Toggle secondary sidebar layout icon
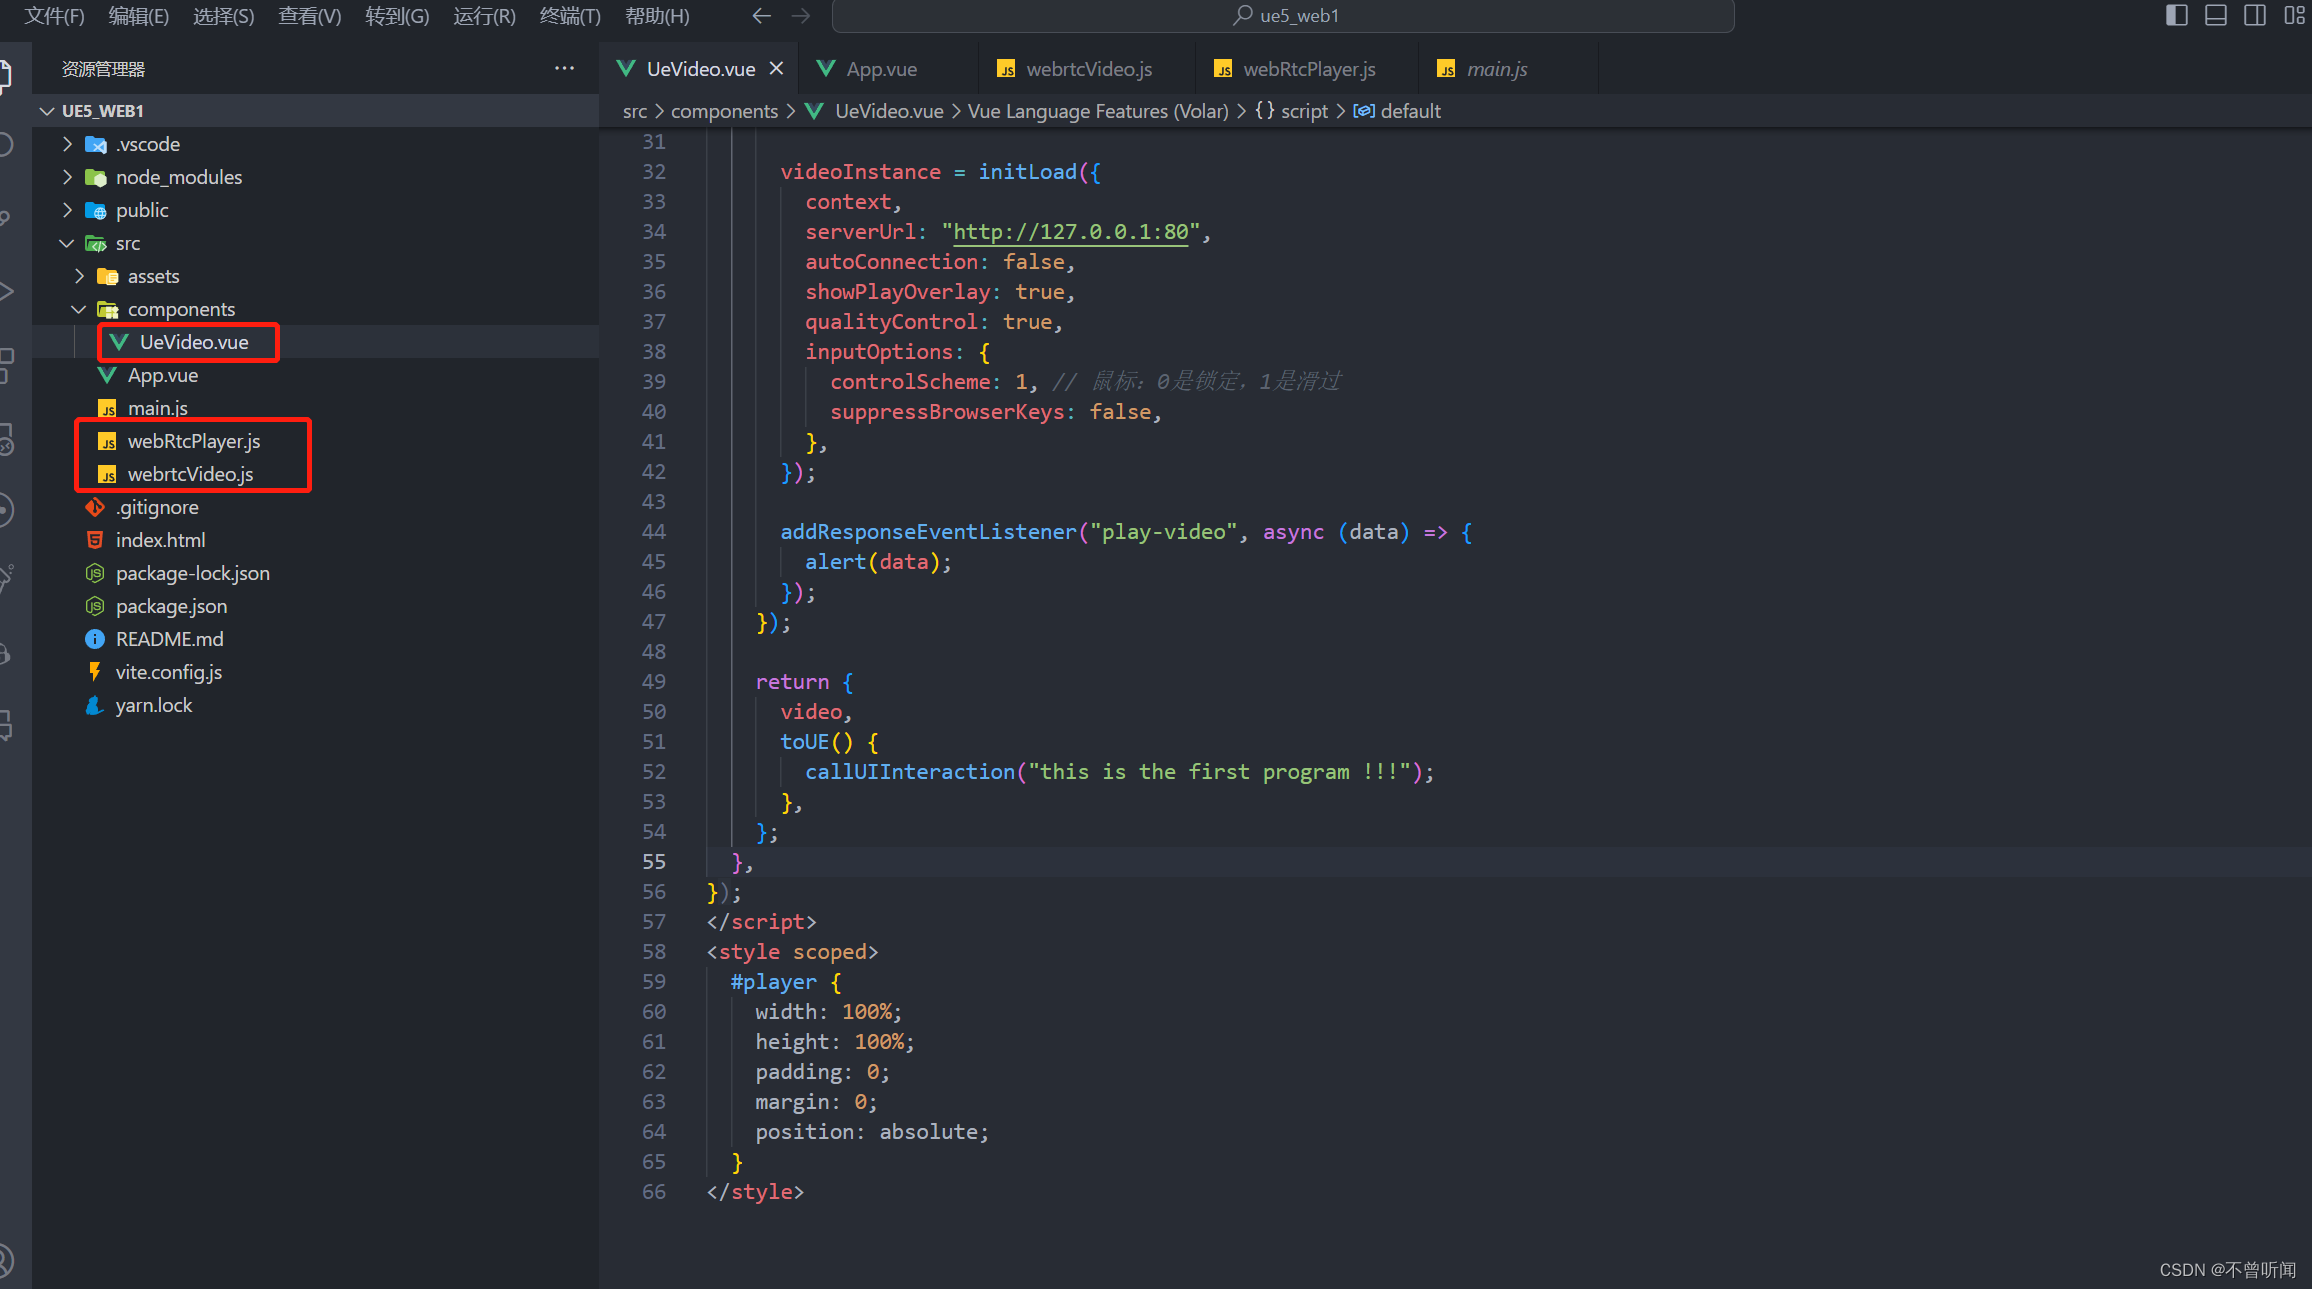 tap(2254, 15)
